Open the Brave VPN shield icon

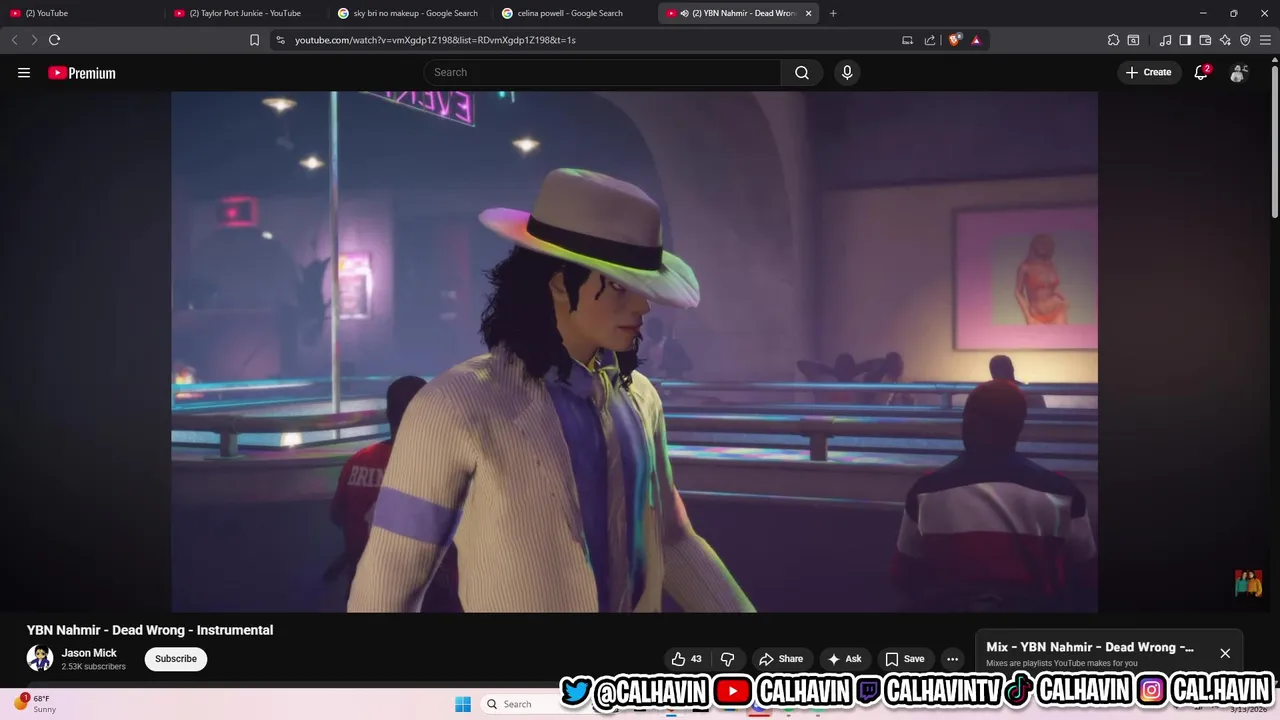(1245, 40)
